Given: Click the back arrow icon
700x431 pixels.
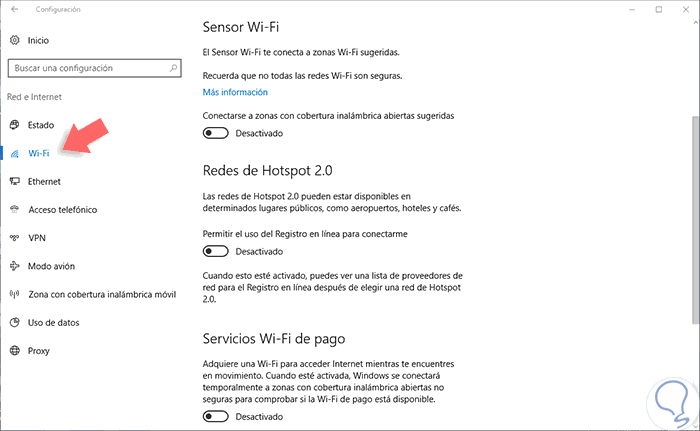Looking at the screenshot, I should click(x=15, y=9).
